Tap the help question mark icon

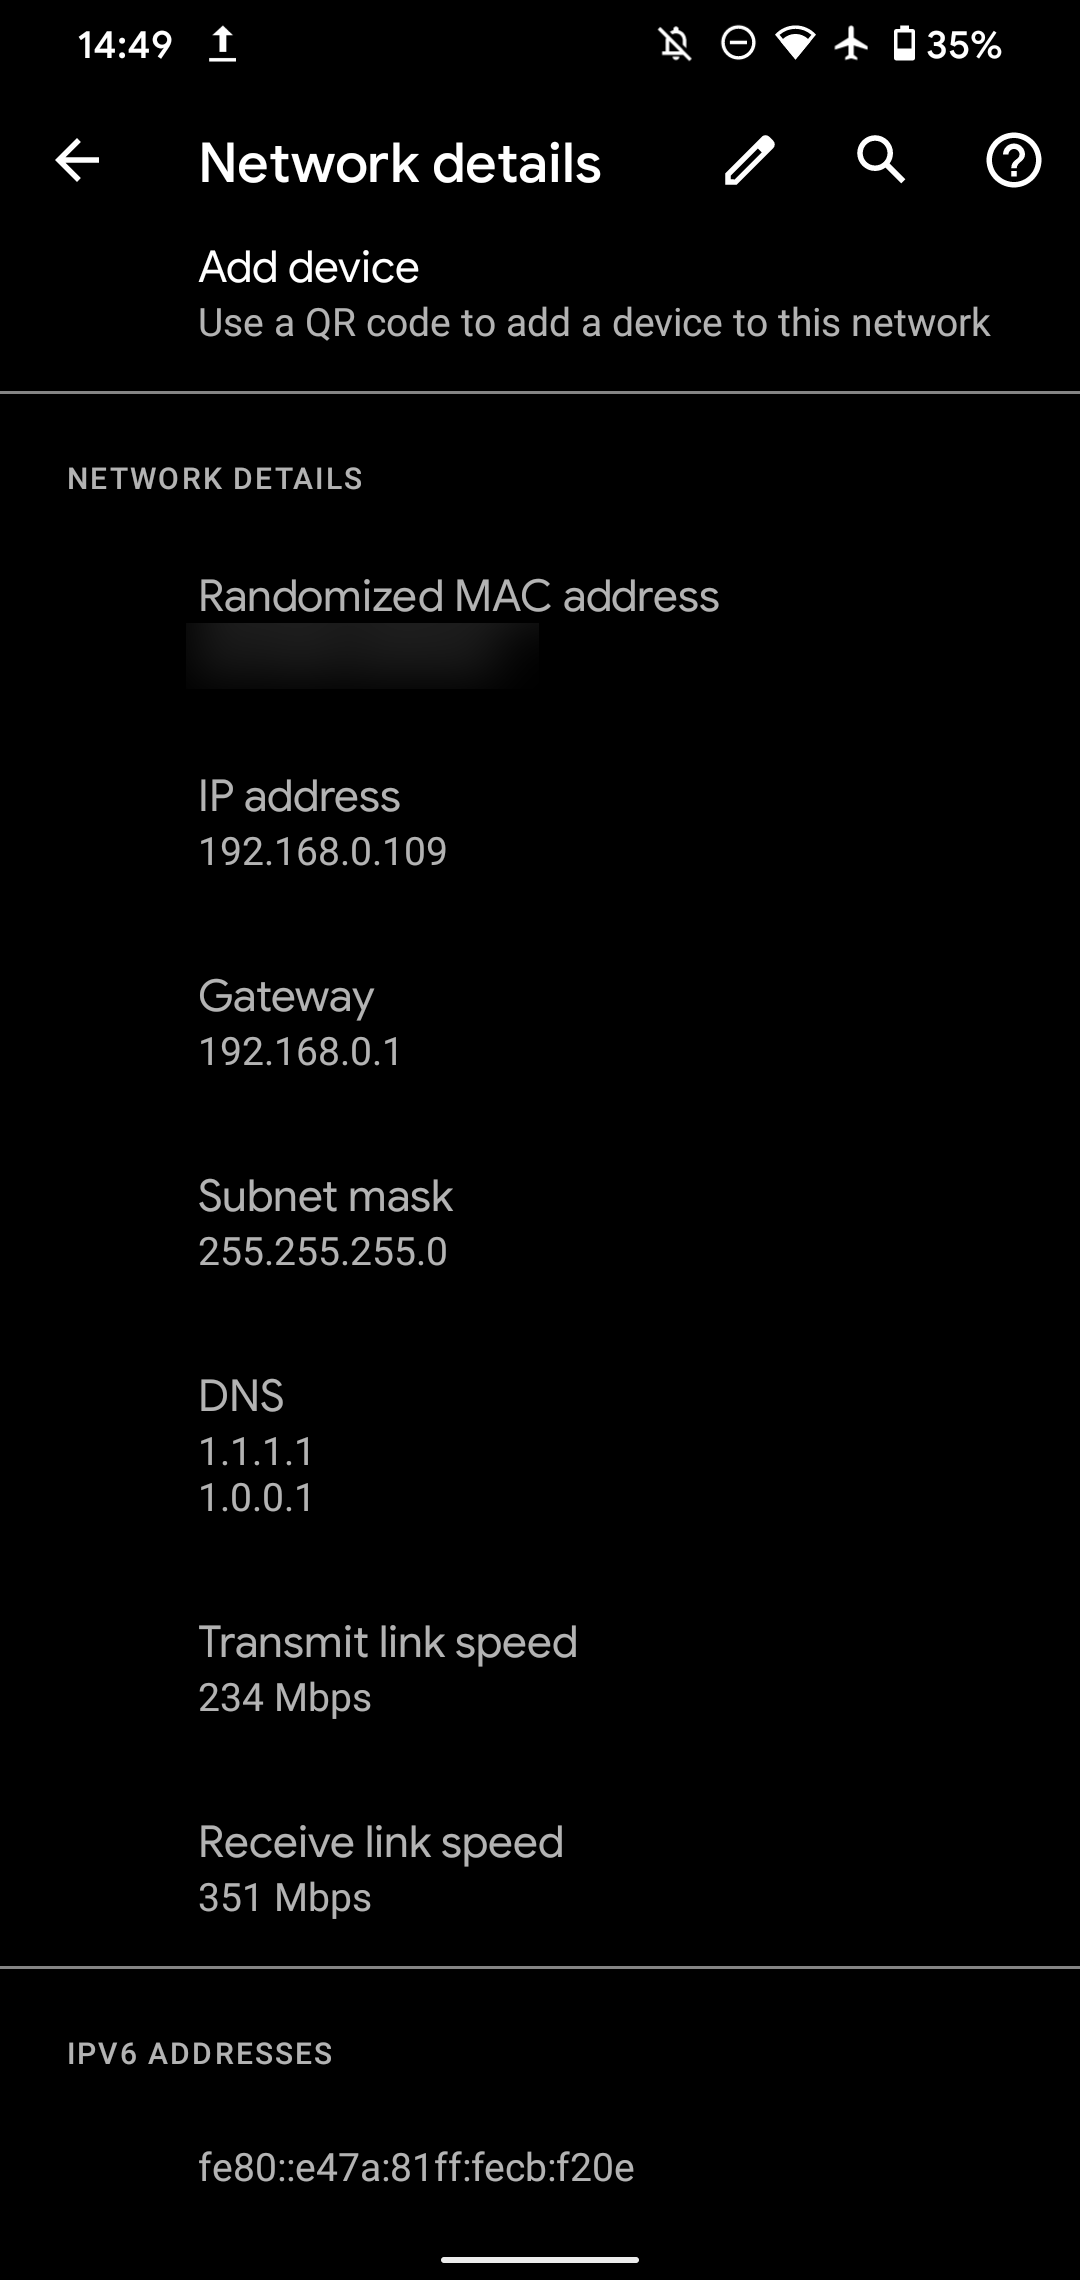[x=1013, y=161]
